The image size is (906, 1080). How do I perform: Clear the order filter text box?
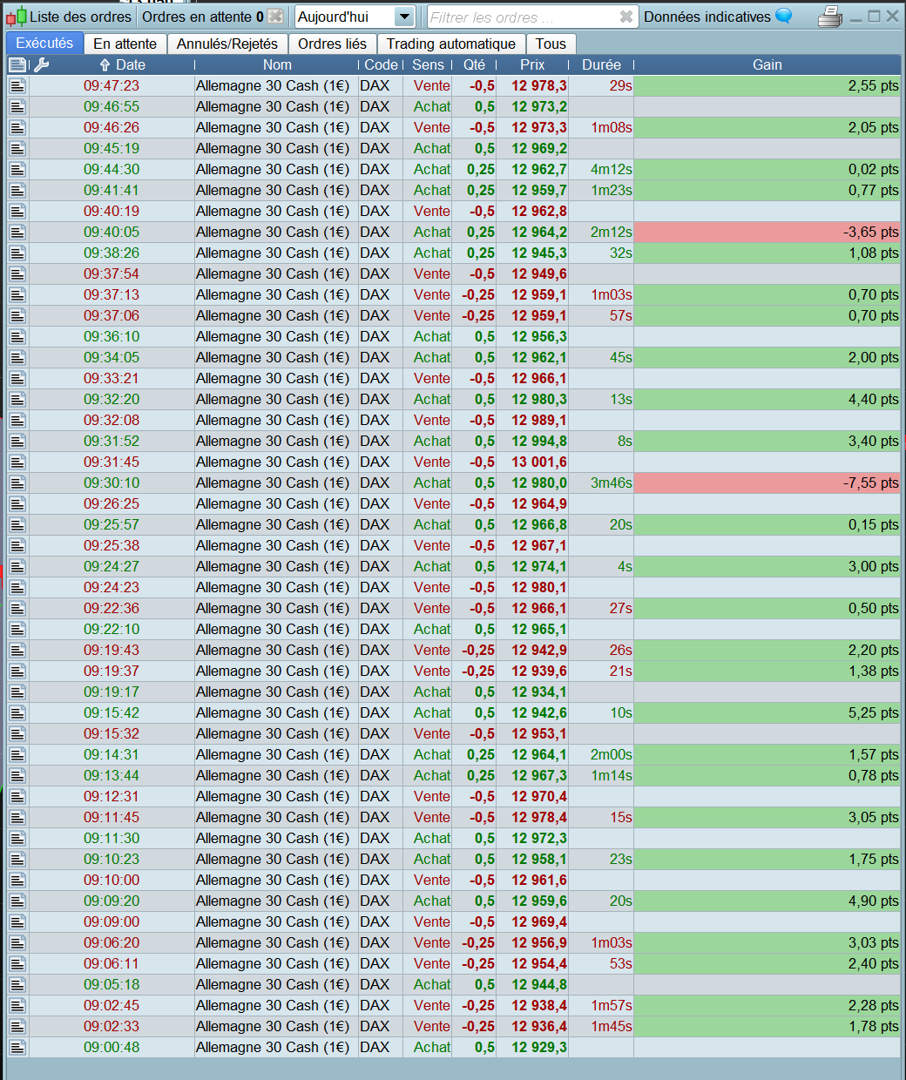[x=626, y=17]
